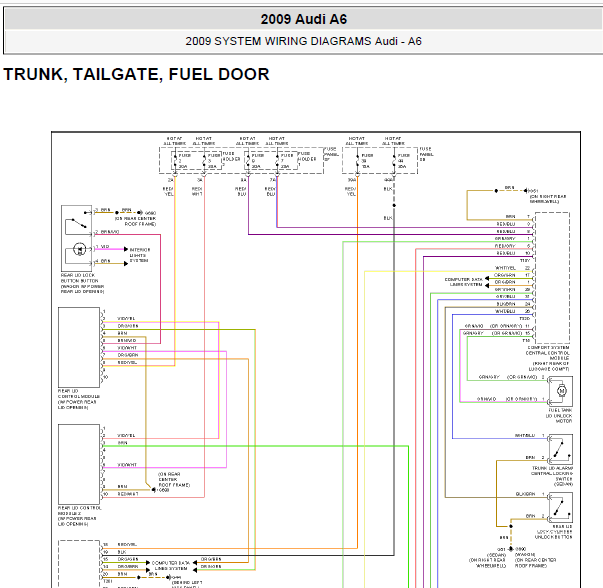Click "HOT AT ALL TIMES" above Fuse 39
The width and height of the screenshot is (603, 588).
[x=356, y=141]
